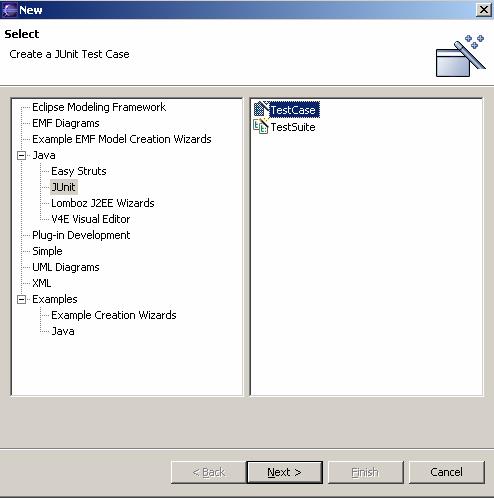Image resolution: width=494 pixels, height=498 pixels.
Task: Select the TestSuite wizard icon
Action: point(261,126)
